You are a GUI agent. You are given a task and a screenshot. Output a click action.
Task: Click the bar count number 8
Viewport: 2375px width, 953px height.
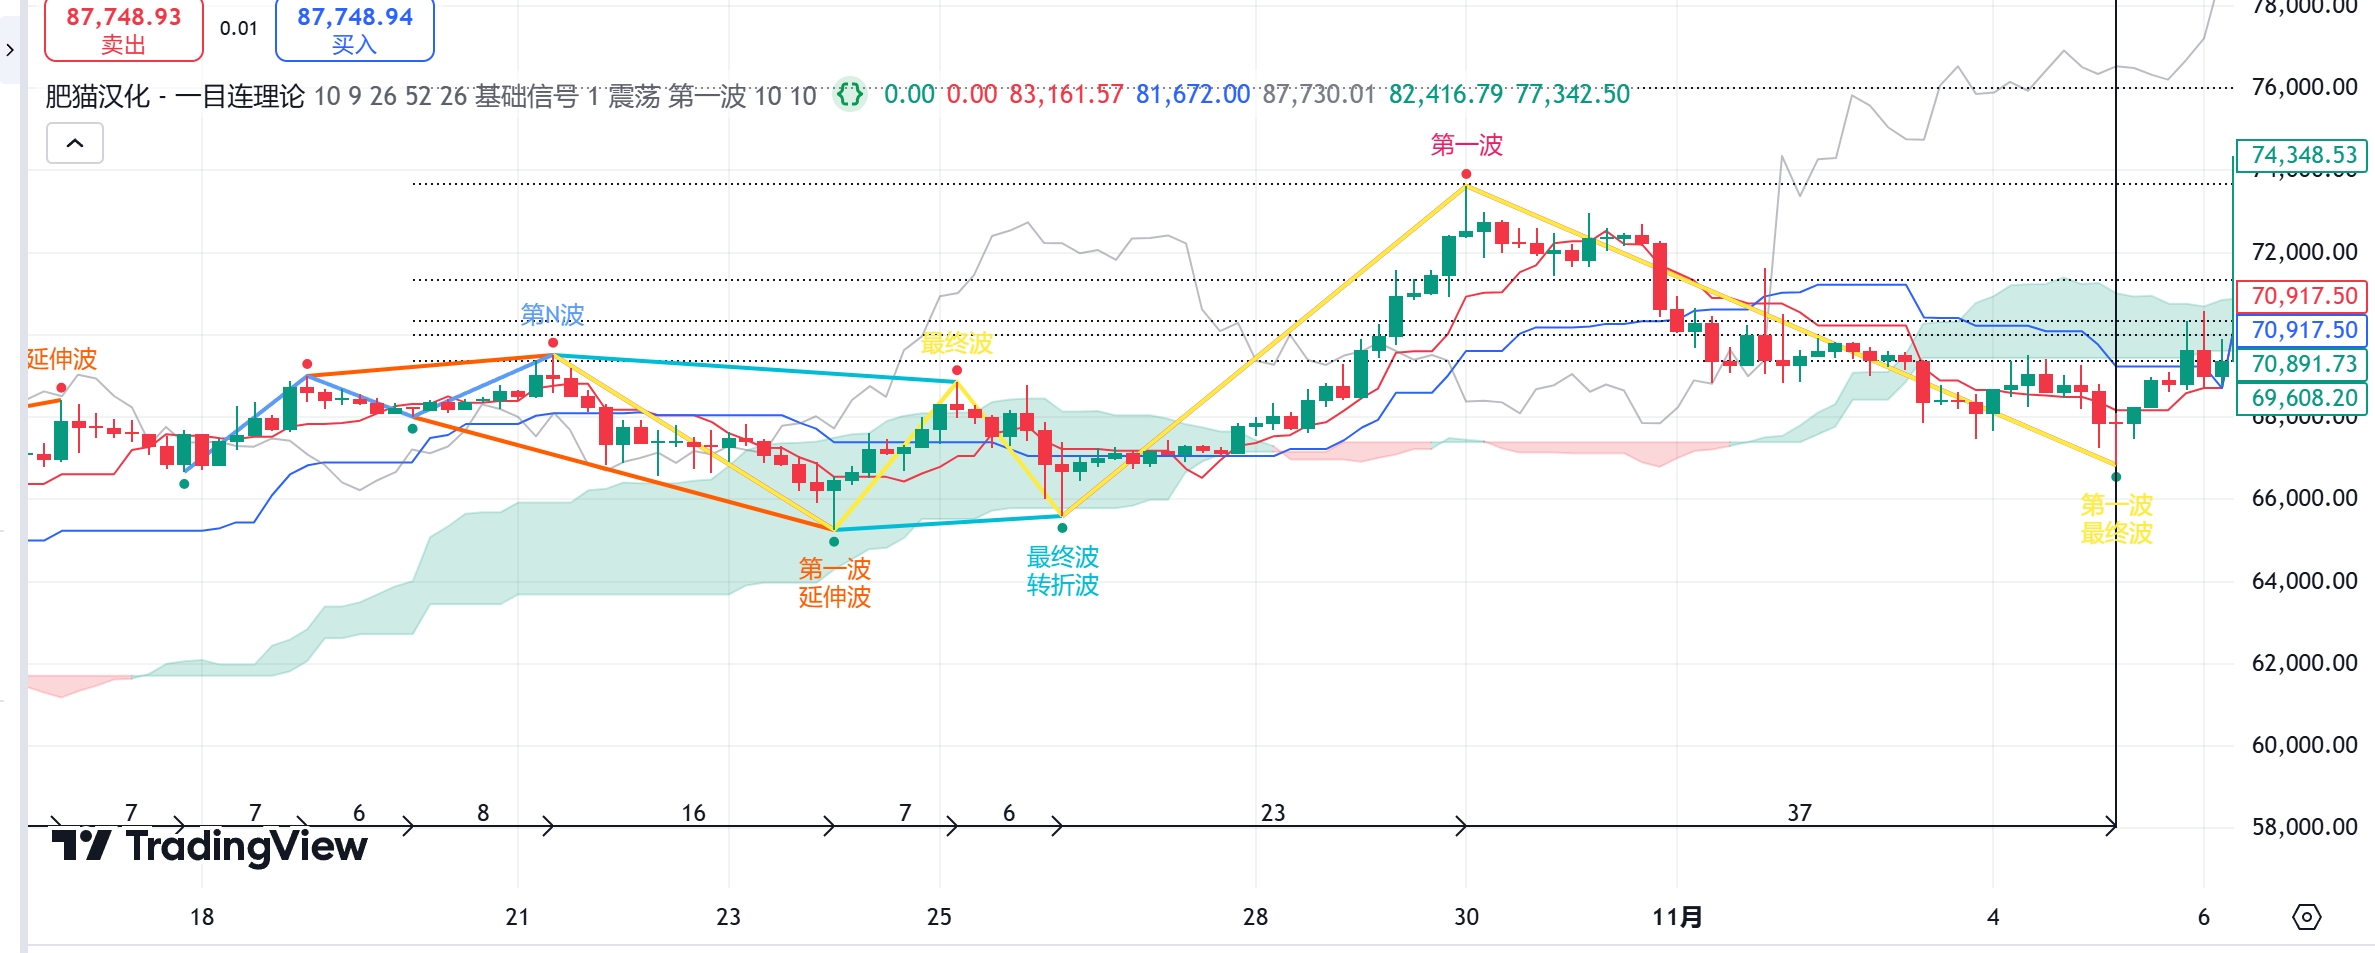pyautogui.click(x=483, y=813)
